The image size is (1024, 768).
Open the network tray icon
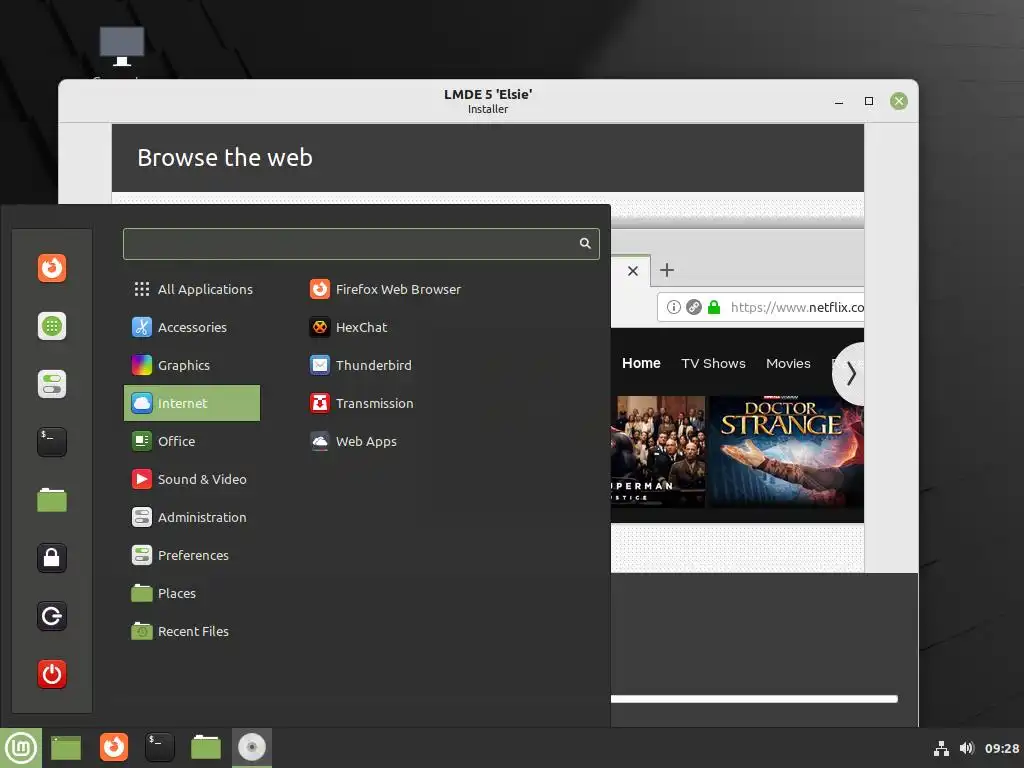[x=941, y=748]
